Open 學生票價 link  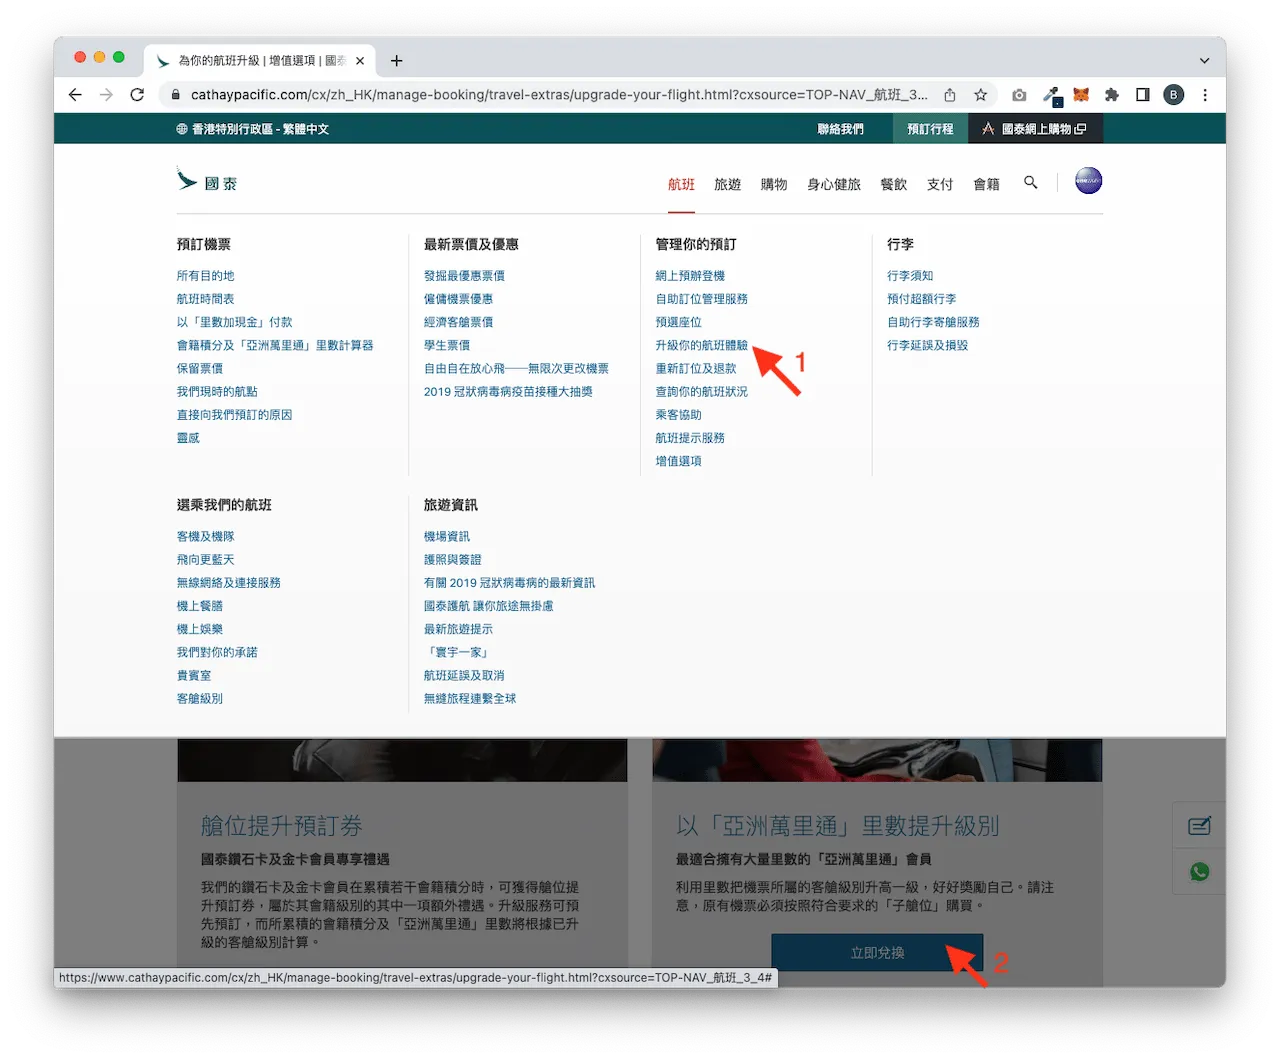(x=446, y=345)
